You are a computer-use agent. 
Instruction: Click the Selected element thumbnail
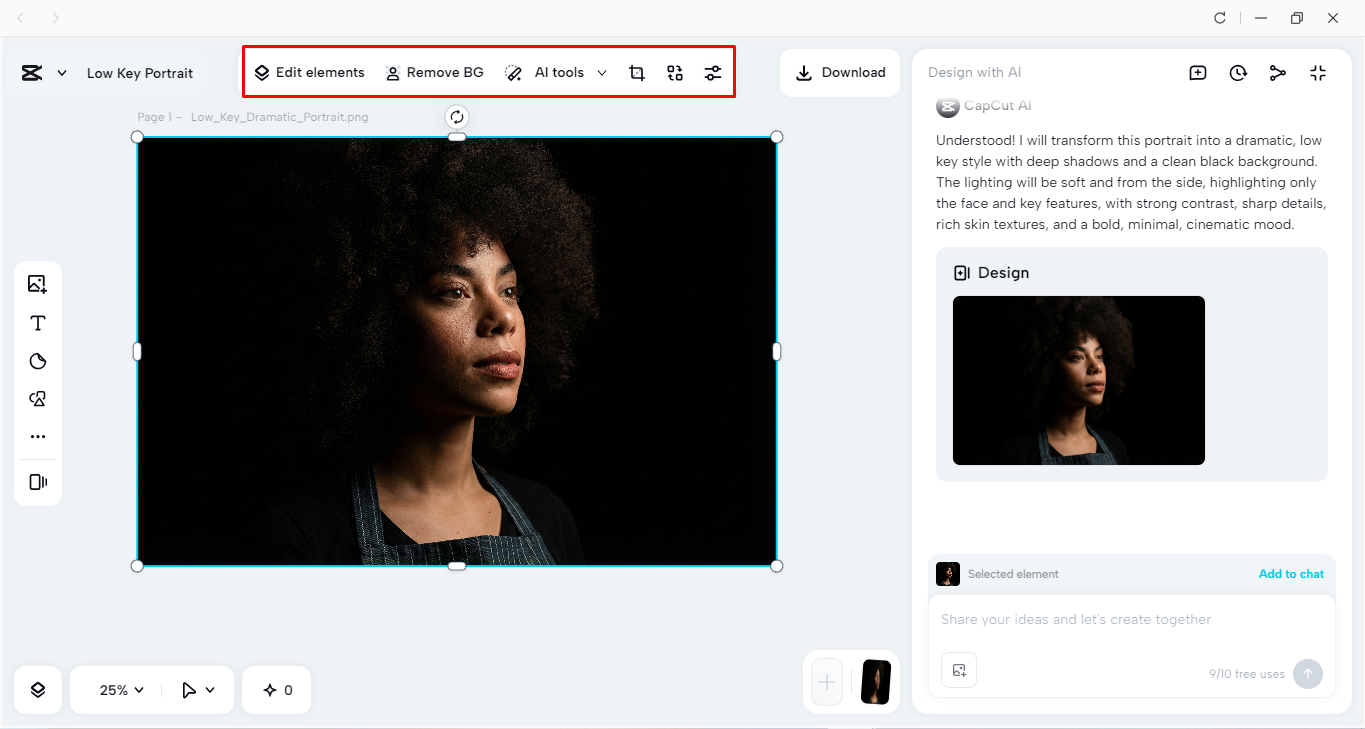(x=948, y=574)
